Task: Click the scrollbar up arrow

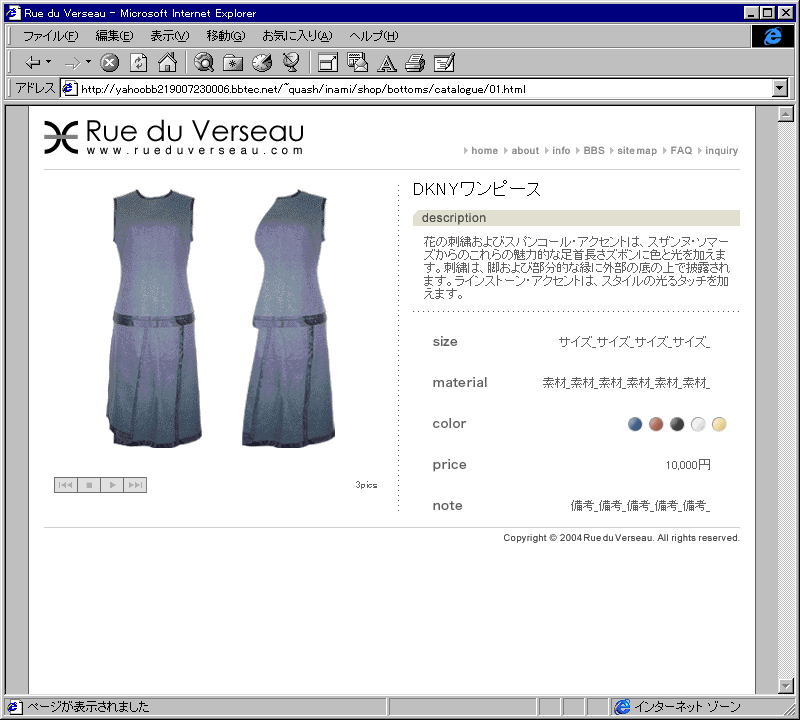Action: pyautogui.click(x=785, y=114)
